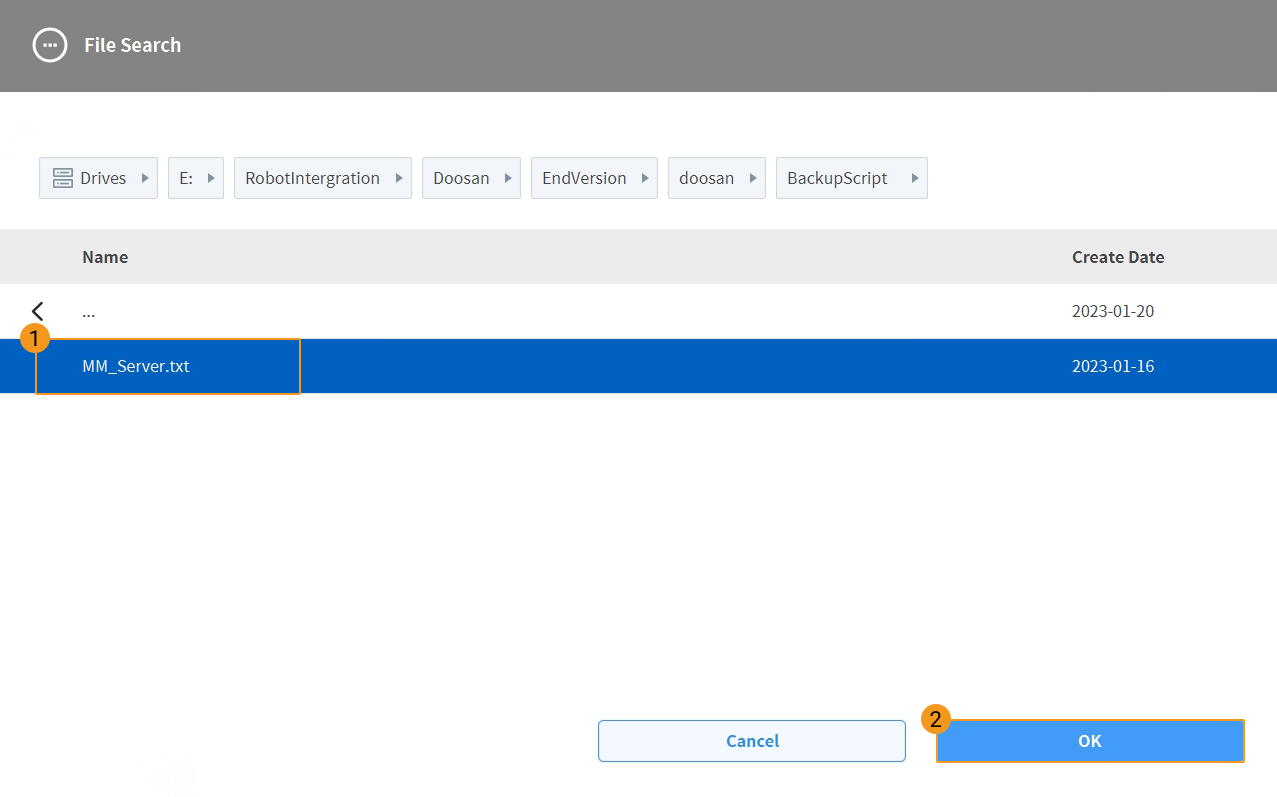Screen dimensions: 1277x797
Task: Click the 2023-01-20 date cell
Action: (x=1113, y=311)
